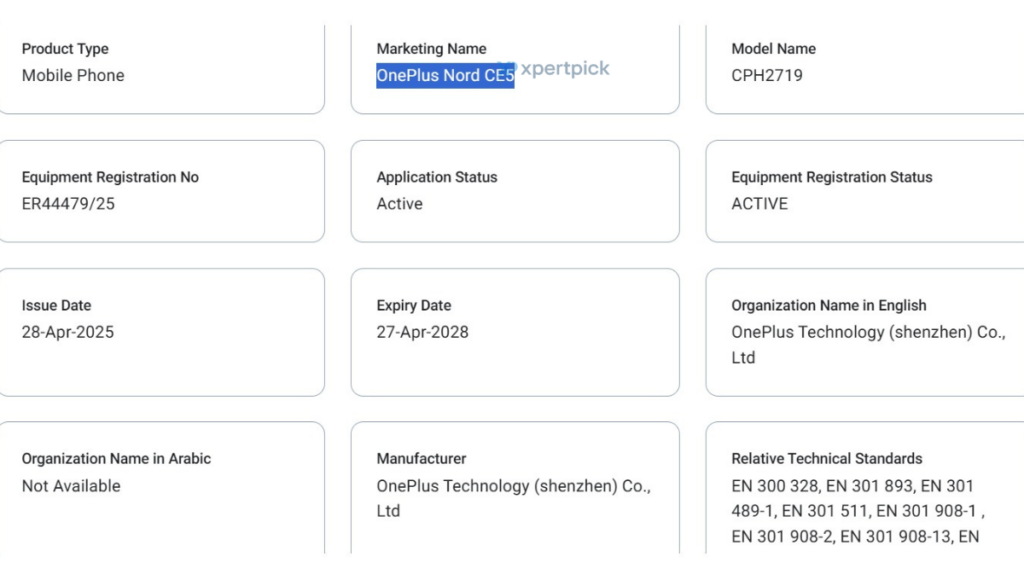Click the Manufacturer company name value
Viewport: 1024px width, 580px height.
coord(513,498)
